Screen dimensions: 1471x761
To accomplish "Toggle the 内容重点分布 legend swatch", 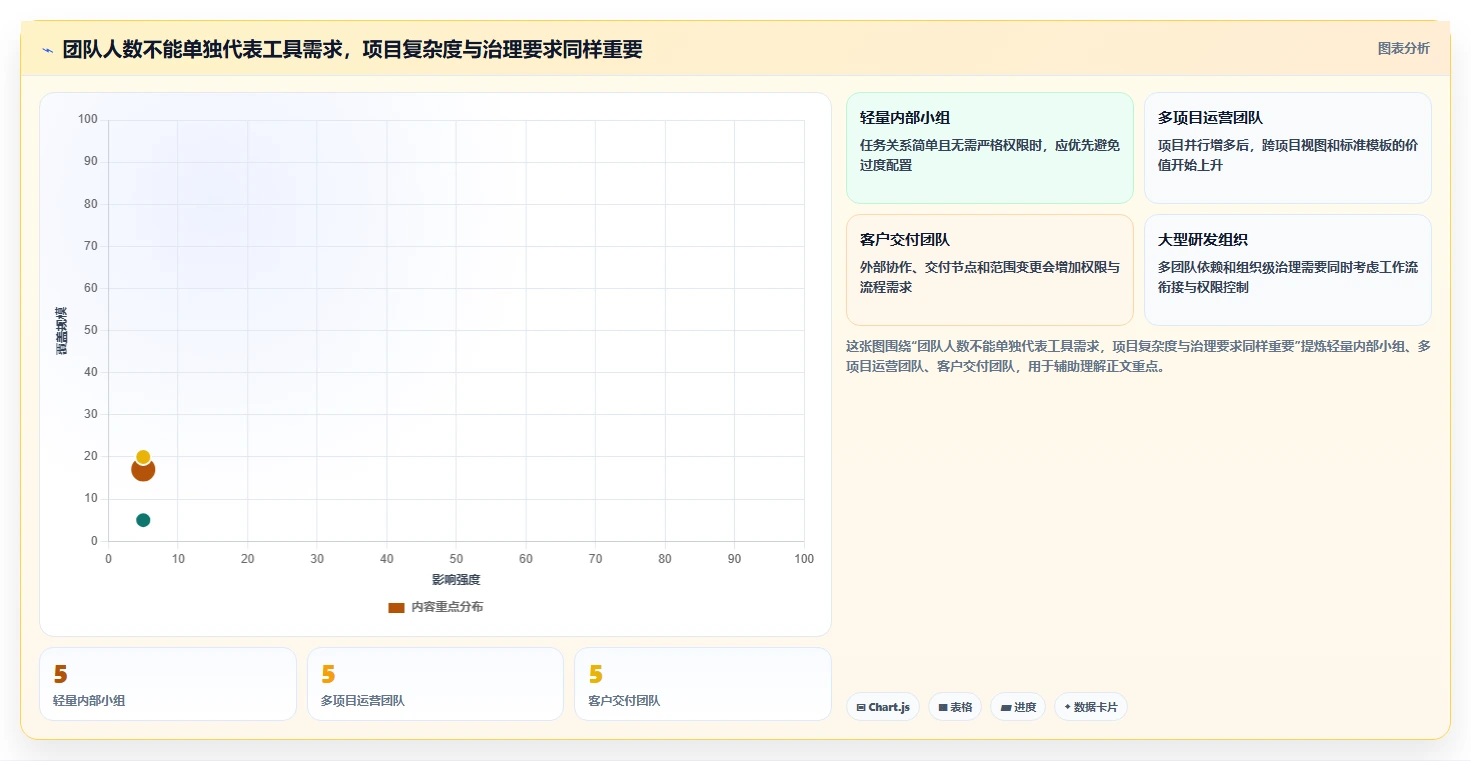I will tap(396, 607).
